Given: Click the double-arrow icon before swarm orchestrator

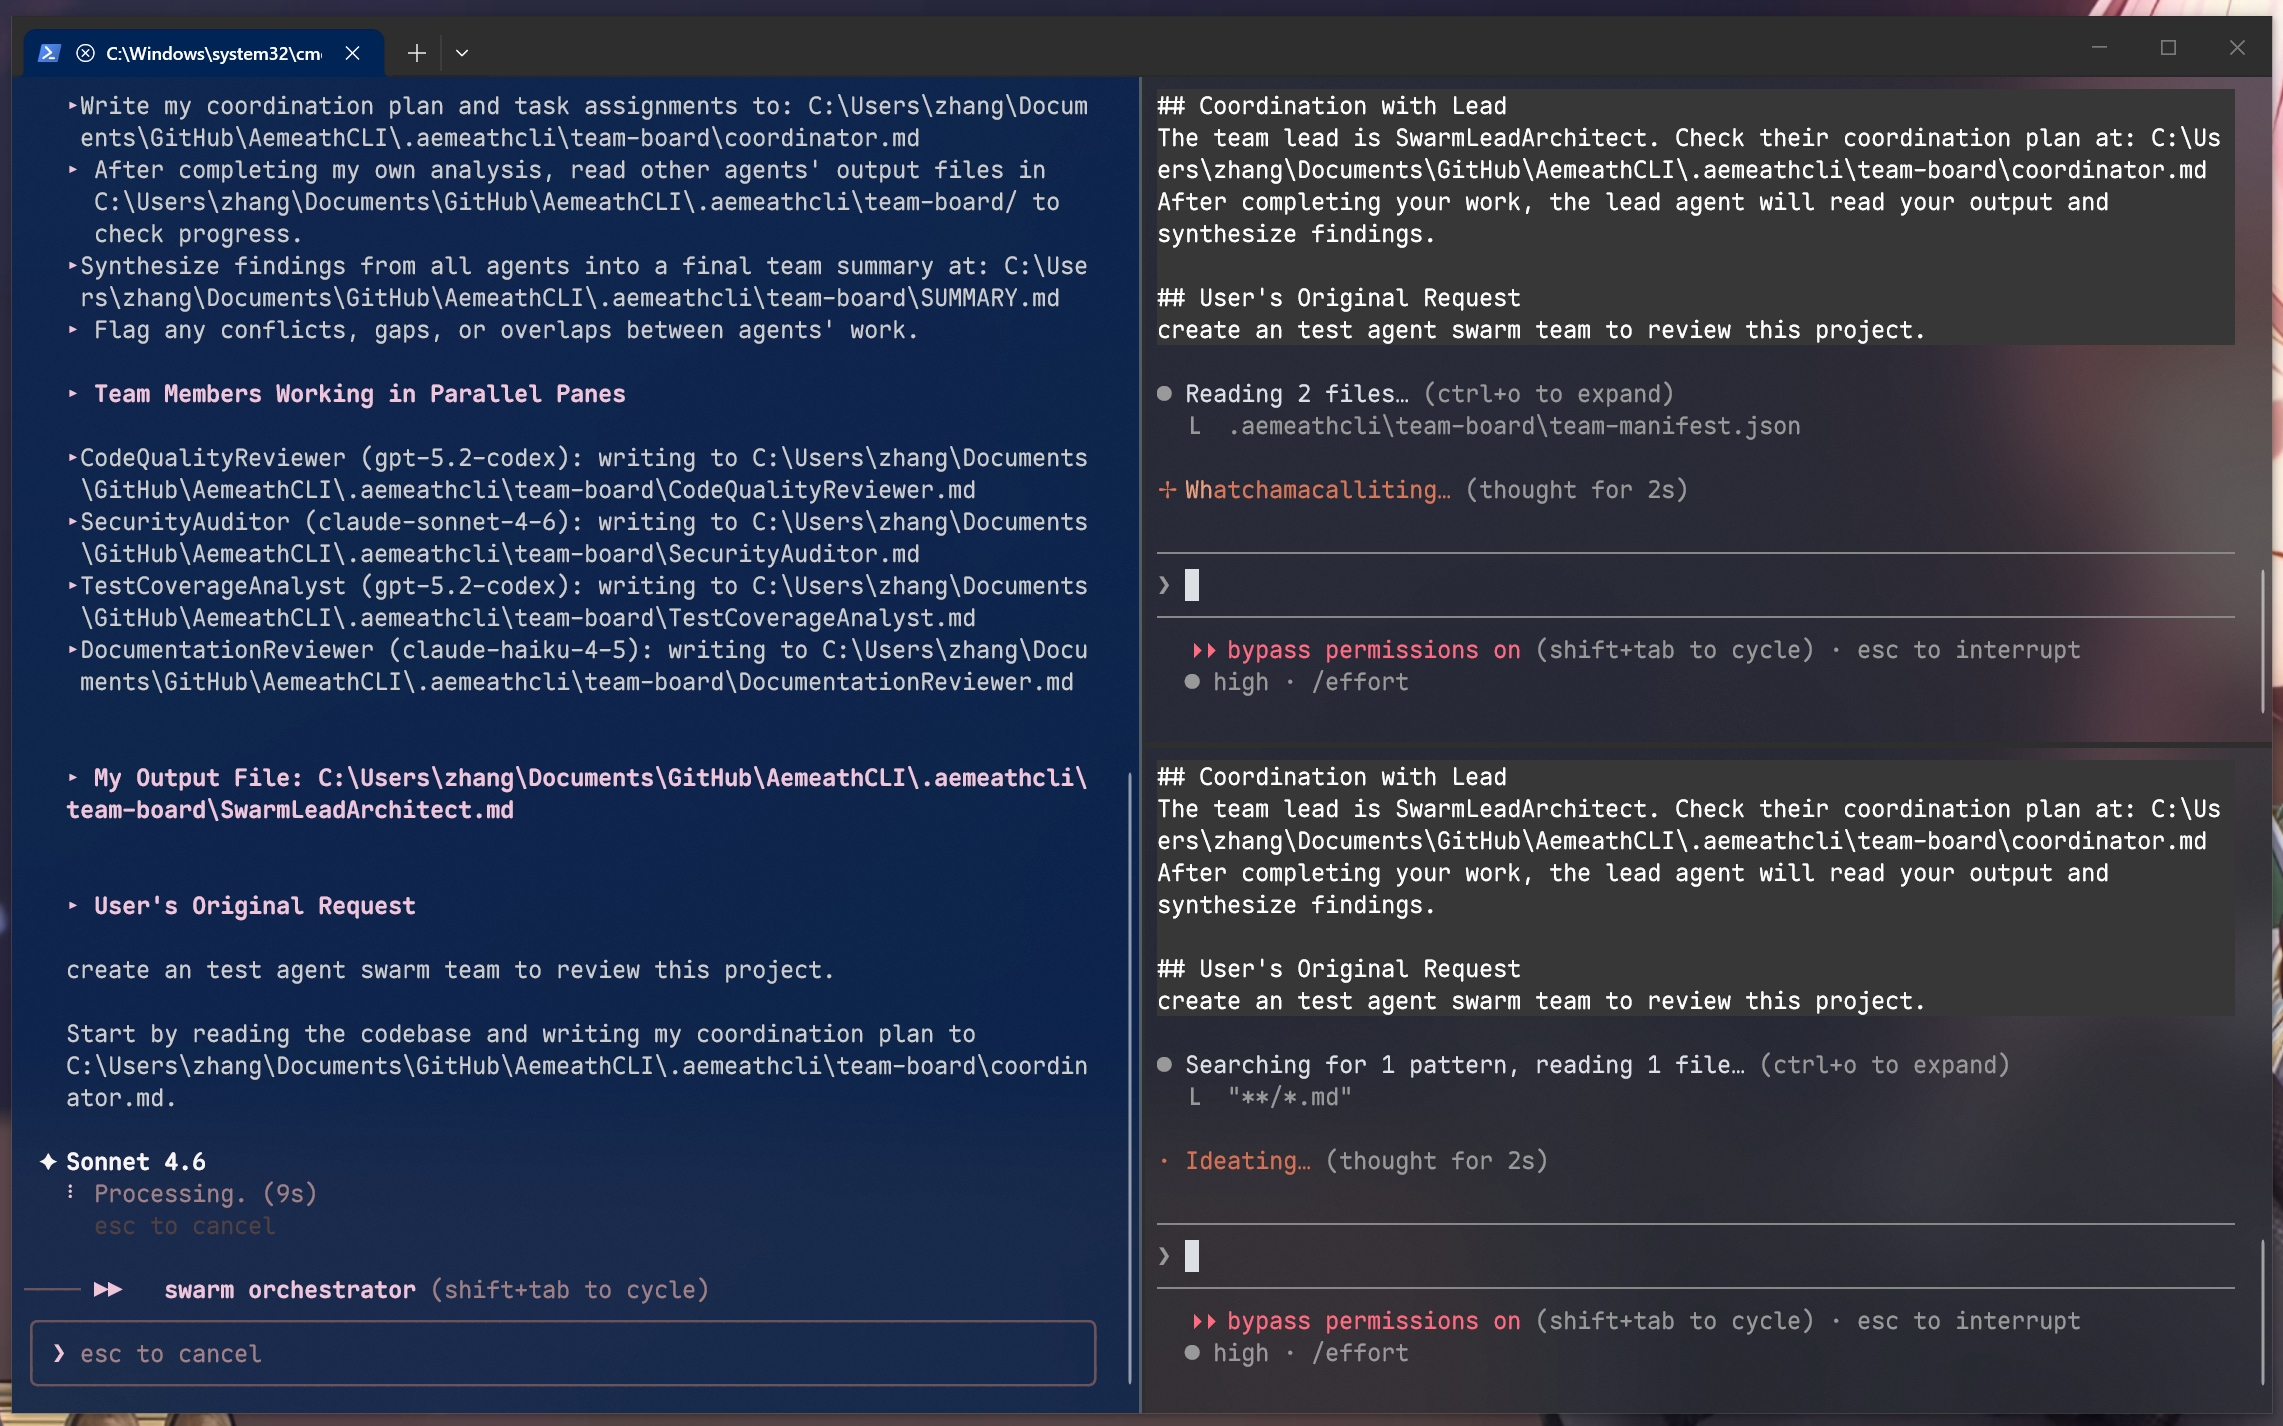Looking at the screenshot, I should click(x=108, y=1290).
